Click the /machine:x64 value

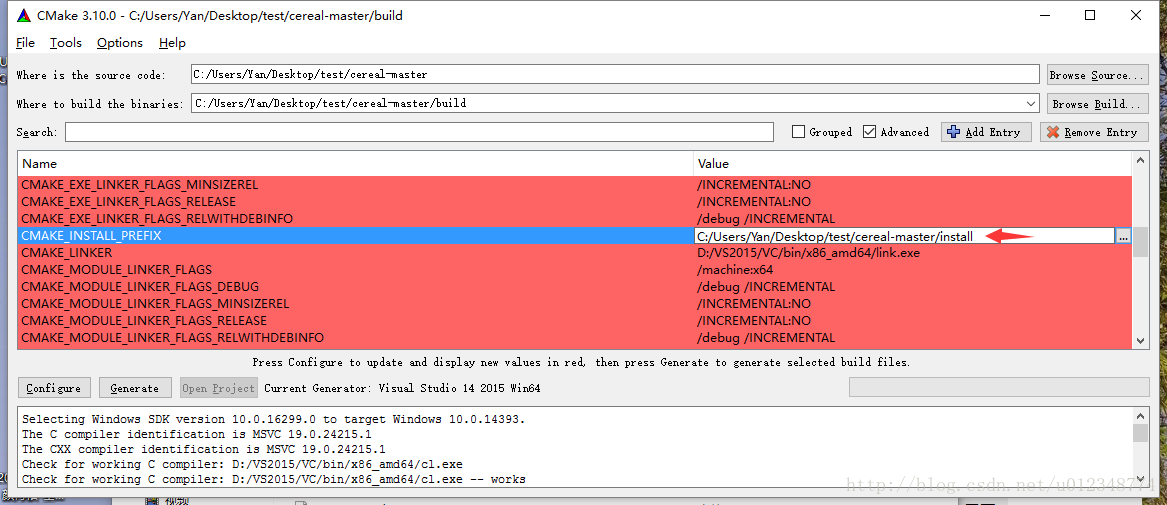click(735, 270)
